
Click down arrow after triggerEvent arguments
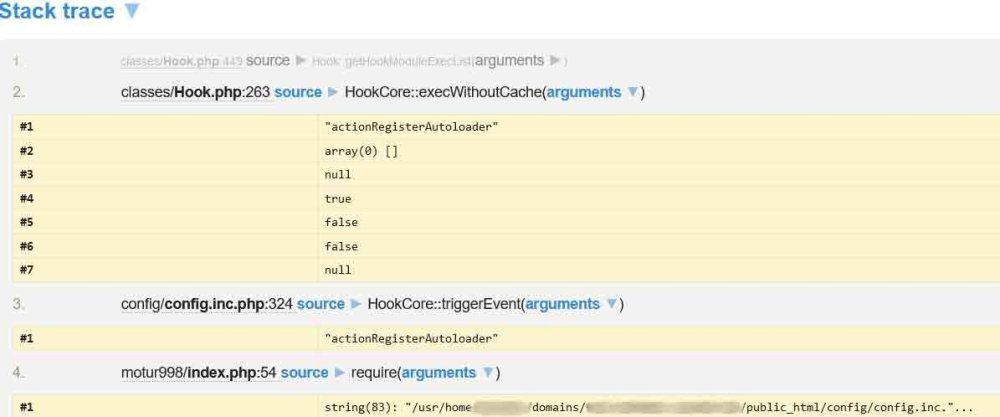(x=612, y=304)
